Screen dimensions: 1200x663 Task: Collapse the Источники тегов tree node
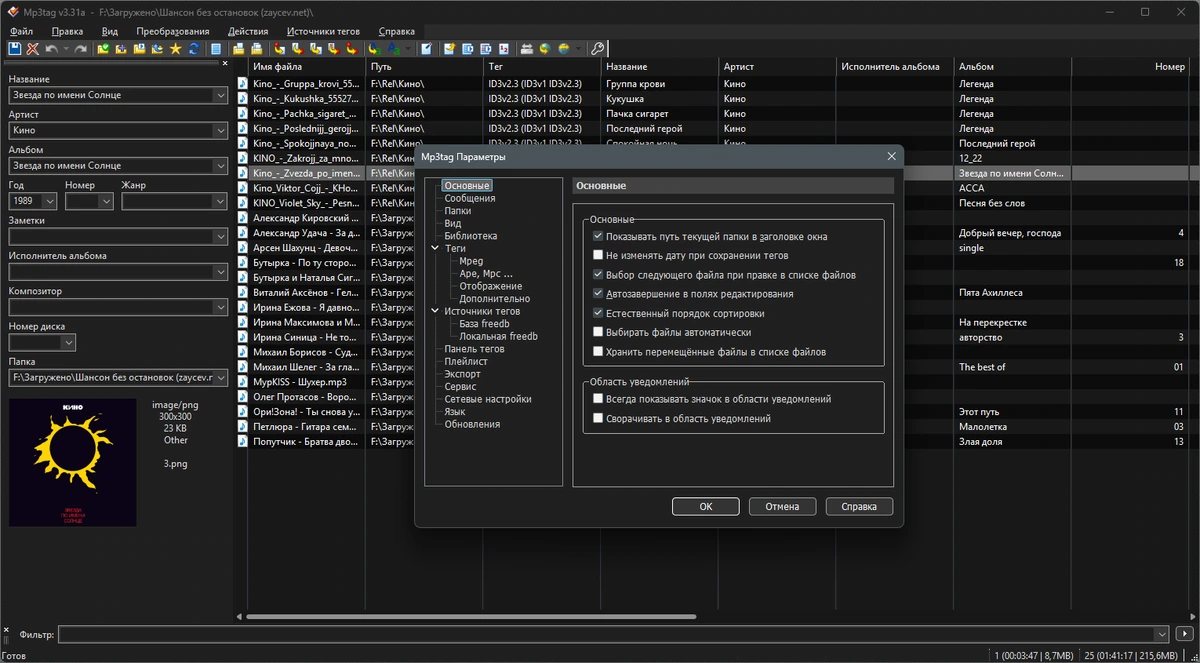coord(435,311)
